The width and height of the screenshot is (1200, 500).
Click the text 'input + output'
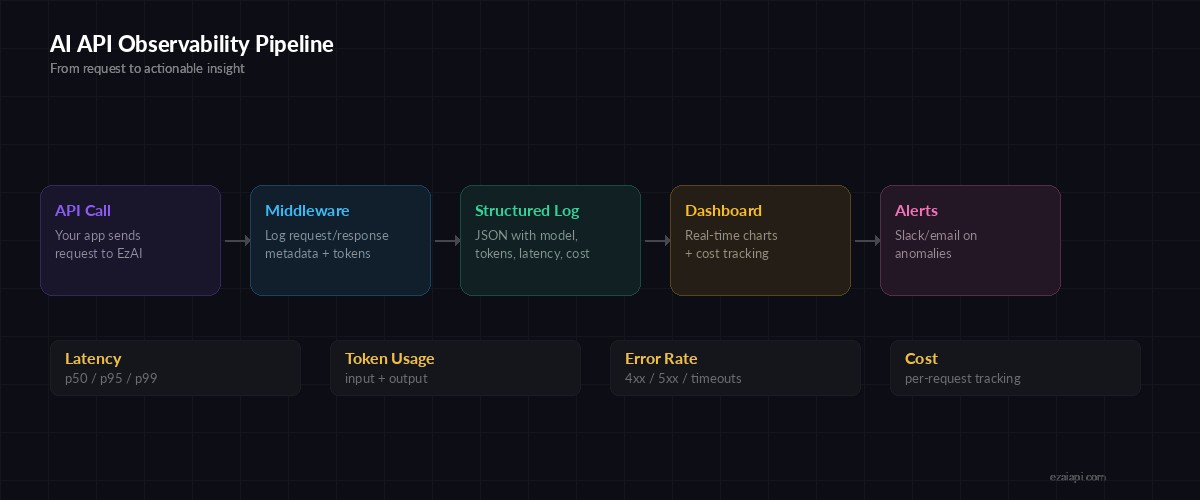click(386, 379)
